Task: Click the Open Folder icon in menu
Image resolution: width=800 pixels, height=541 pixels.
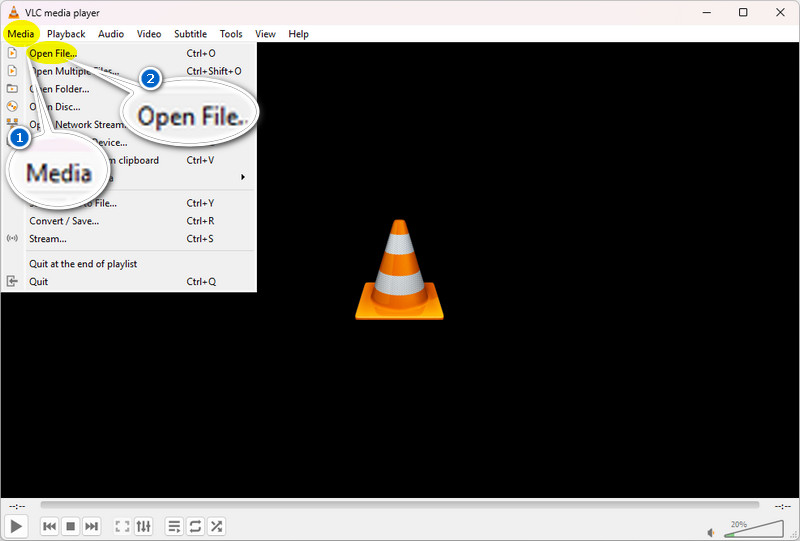Action: coord(12,89)
